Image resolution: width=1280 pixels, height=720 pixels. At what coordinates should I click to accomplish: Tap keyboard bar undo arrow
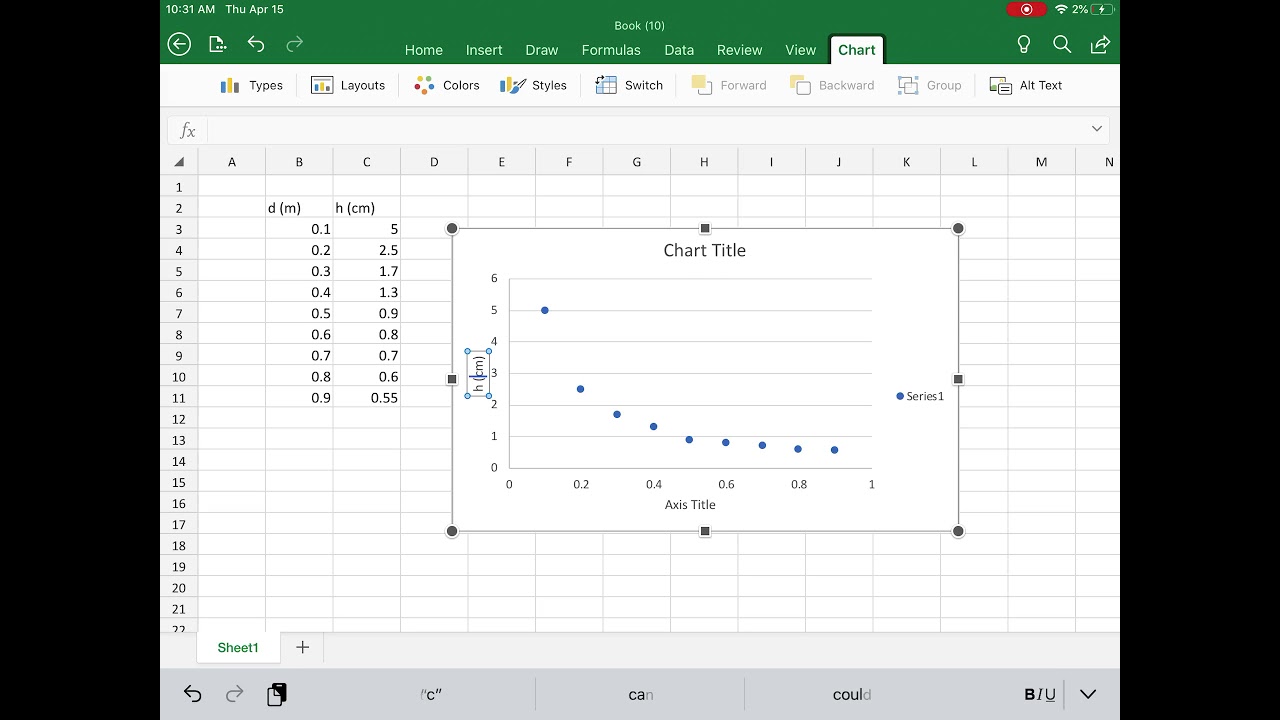click(x=193, y=694)
